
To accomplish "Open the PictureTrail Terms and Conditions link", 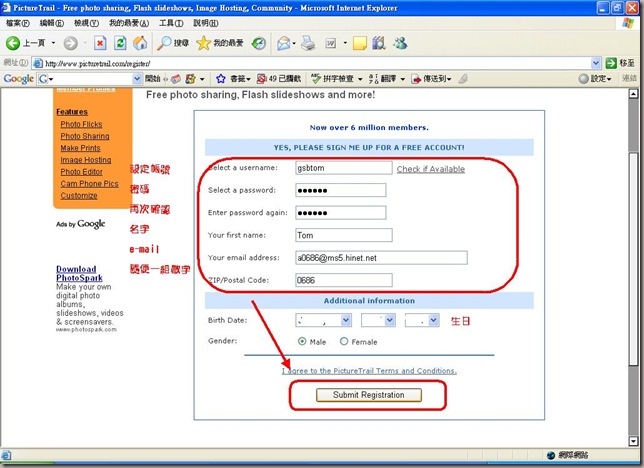I will (x=369, y=371).
